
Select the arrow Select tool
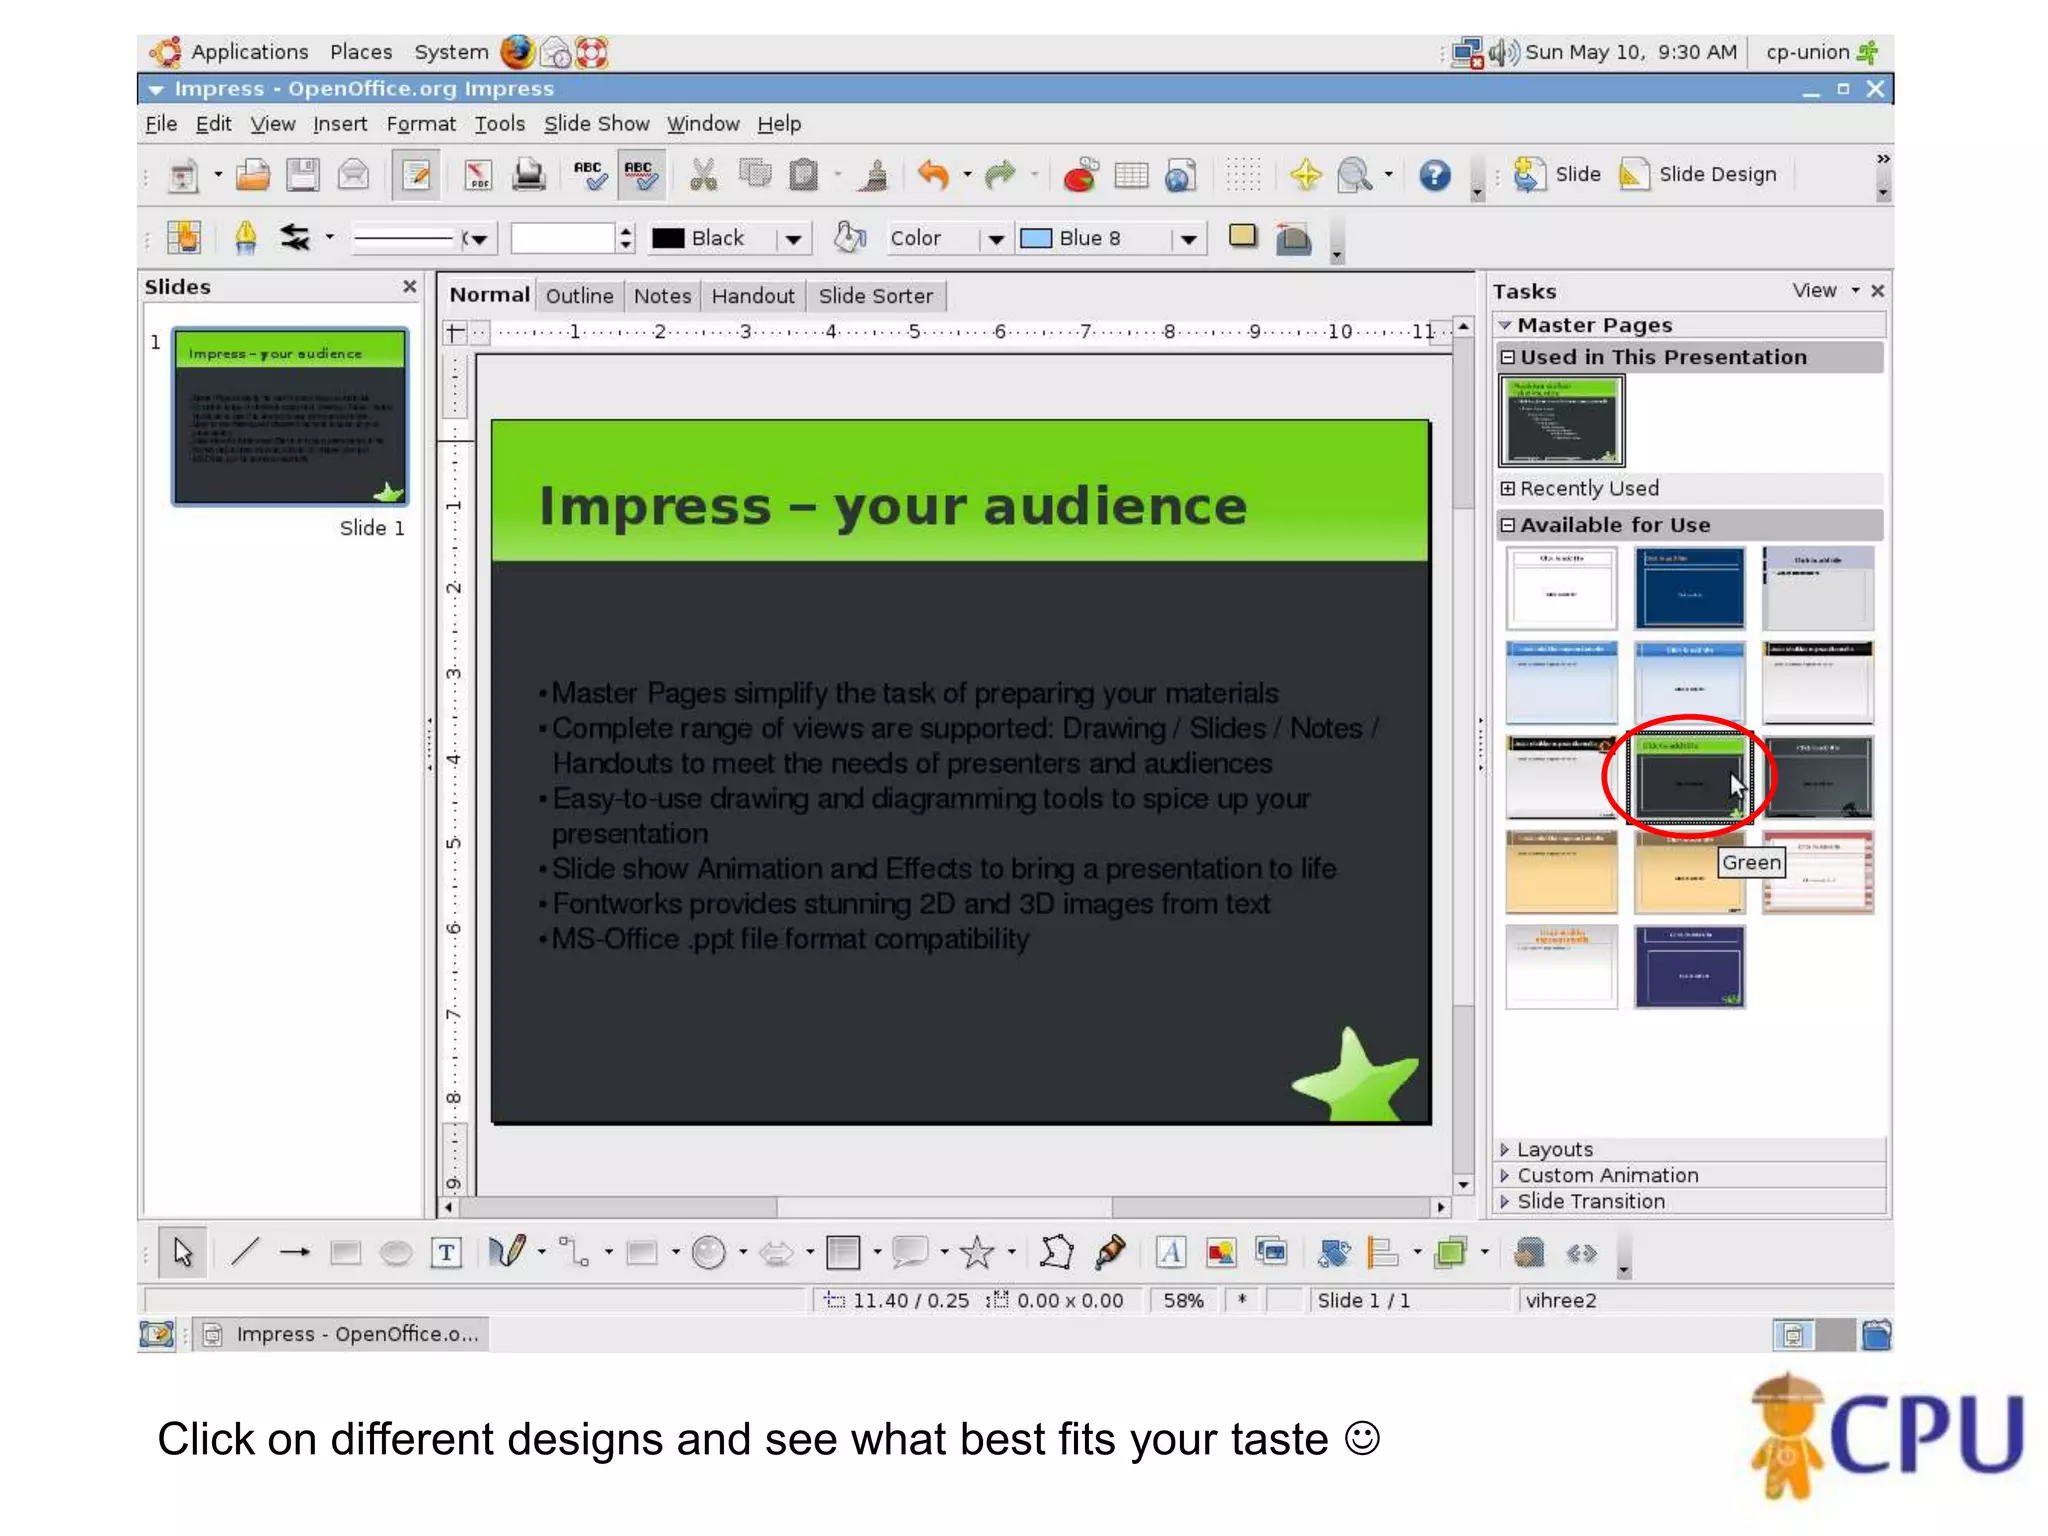[183, 1252]
